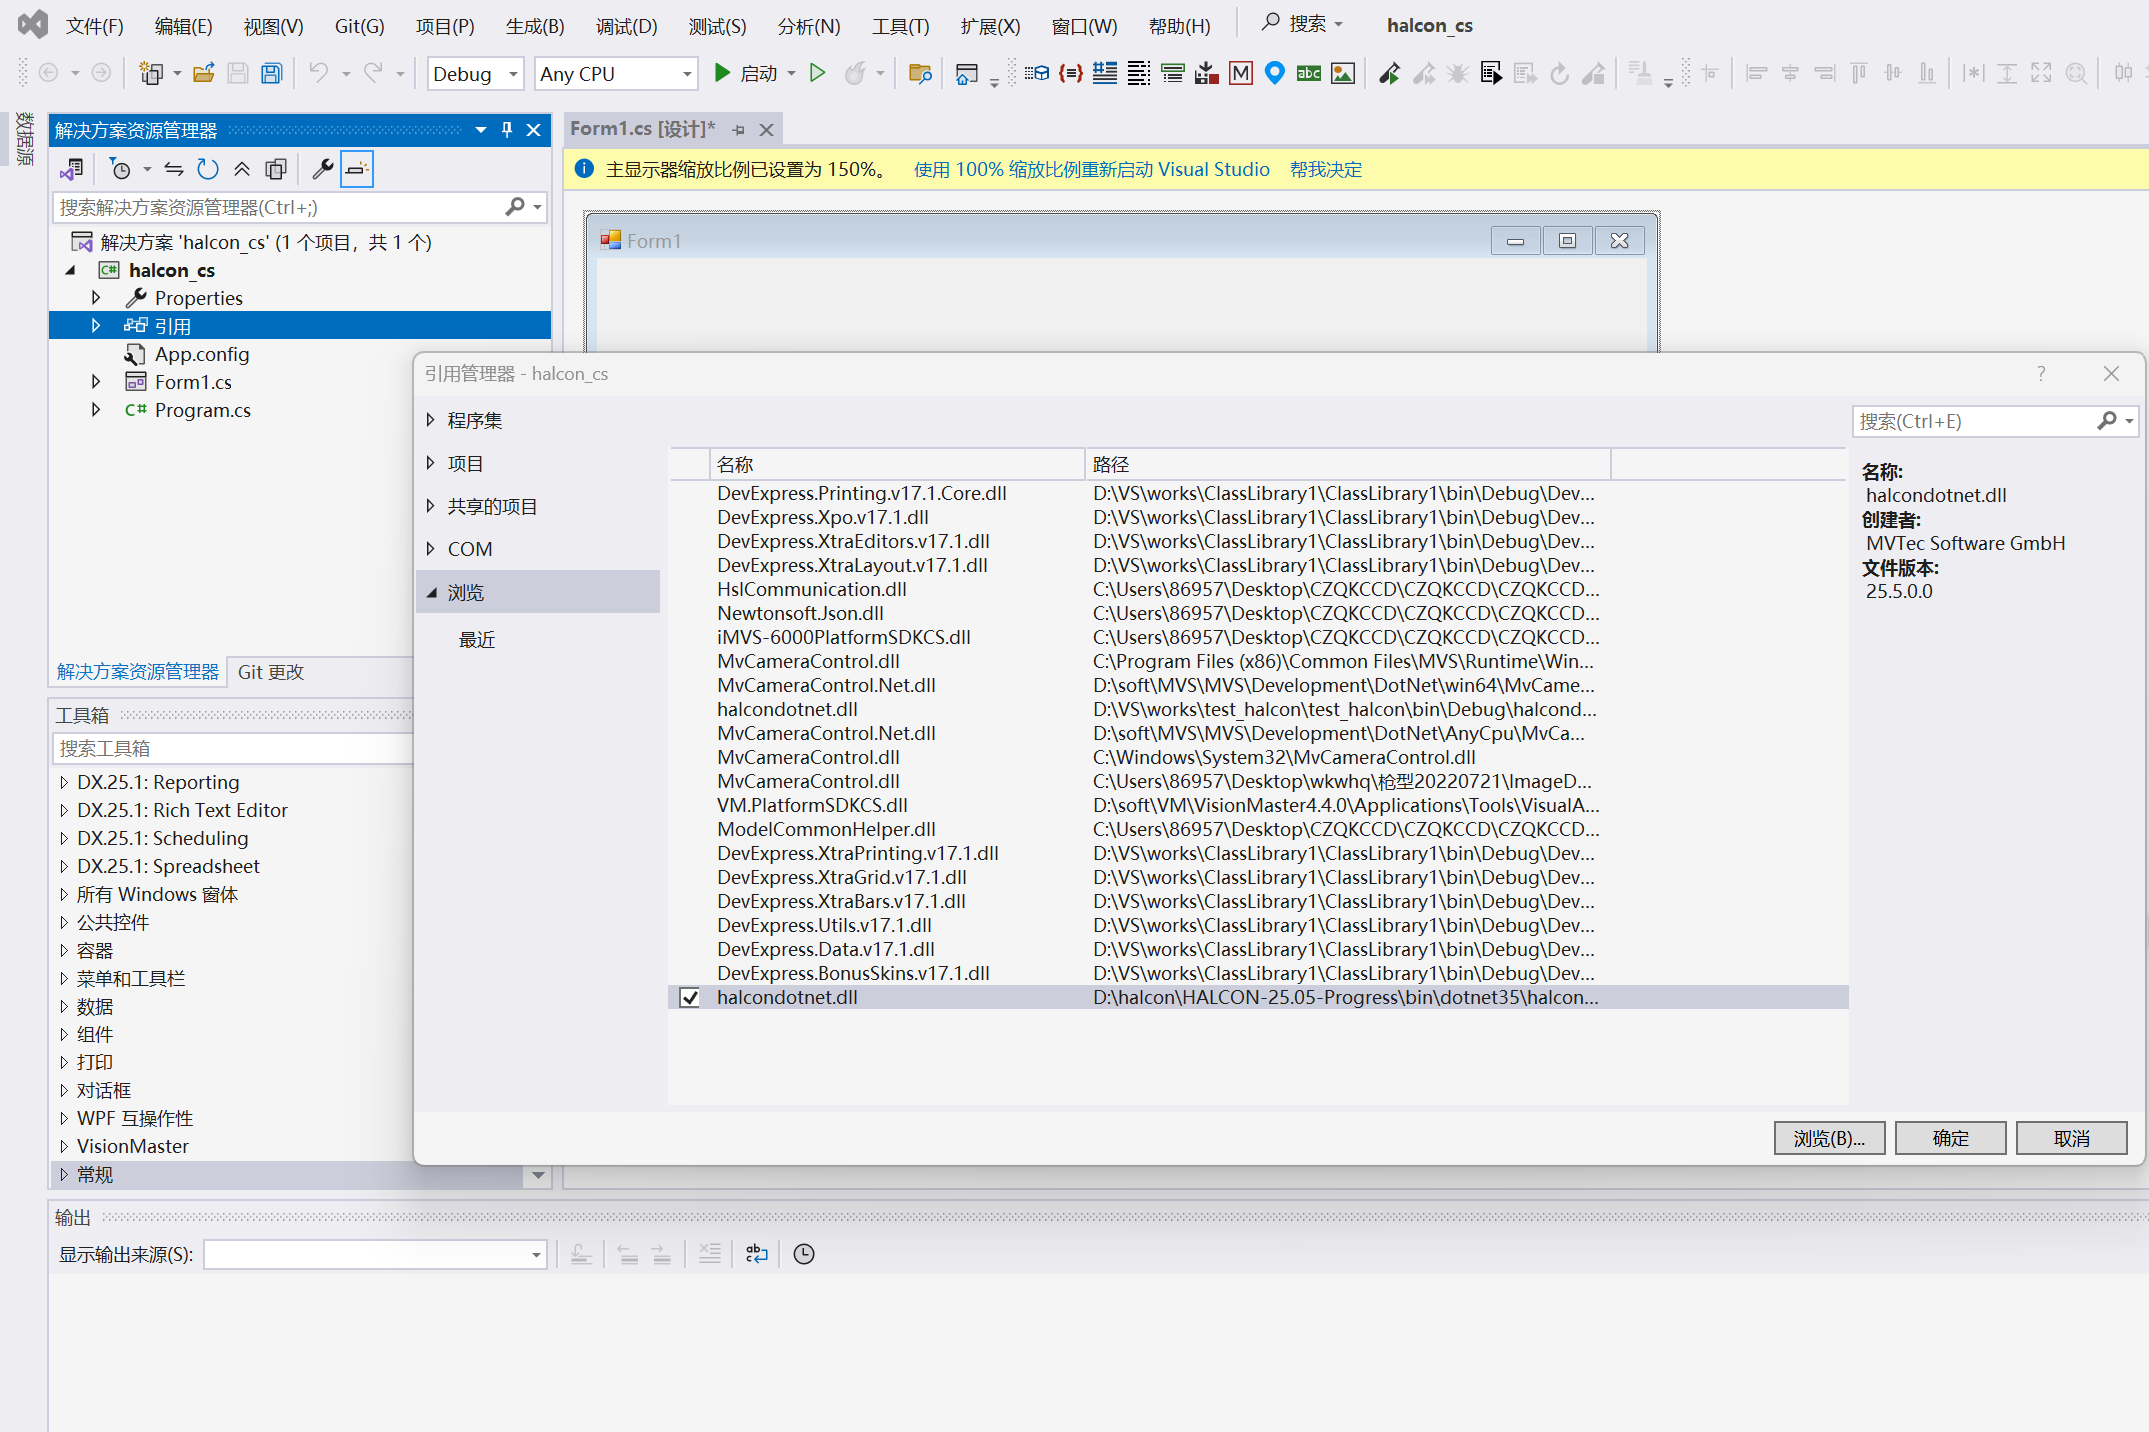Click the green Start debugging arrow
Viewport: 2149px width, 1432px height.
tap(722, 73)
